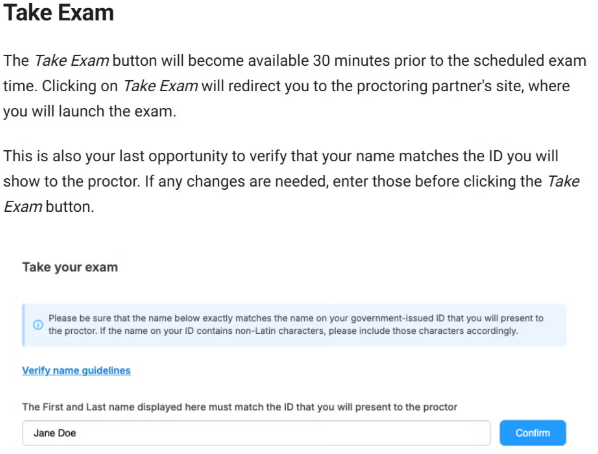The image size is (598, 454).
Task: Click the paragraph starting This is also your last opportunity
Action: [x=292, y=181]
